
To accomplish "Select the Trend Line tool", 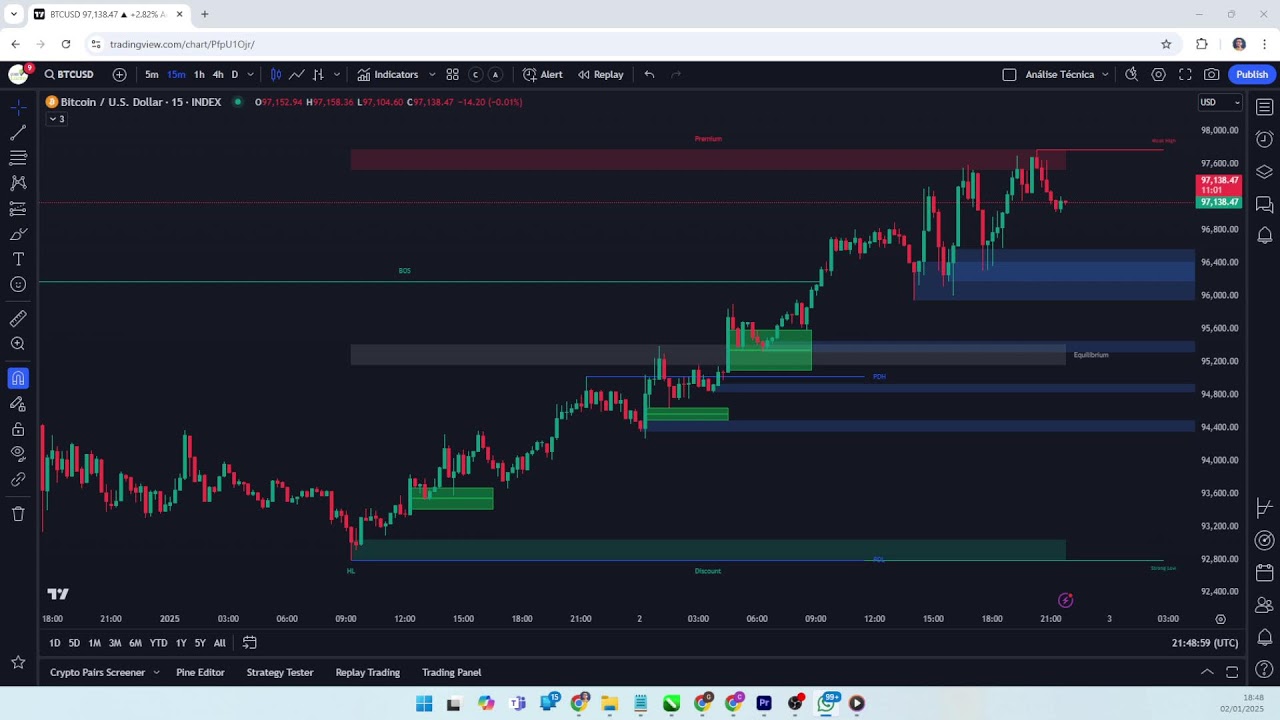I will pyautogui.click(x=17, y=132).
